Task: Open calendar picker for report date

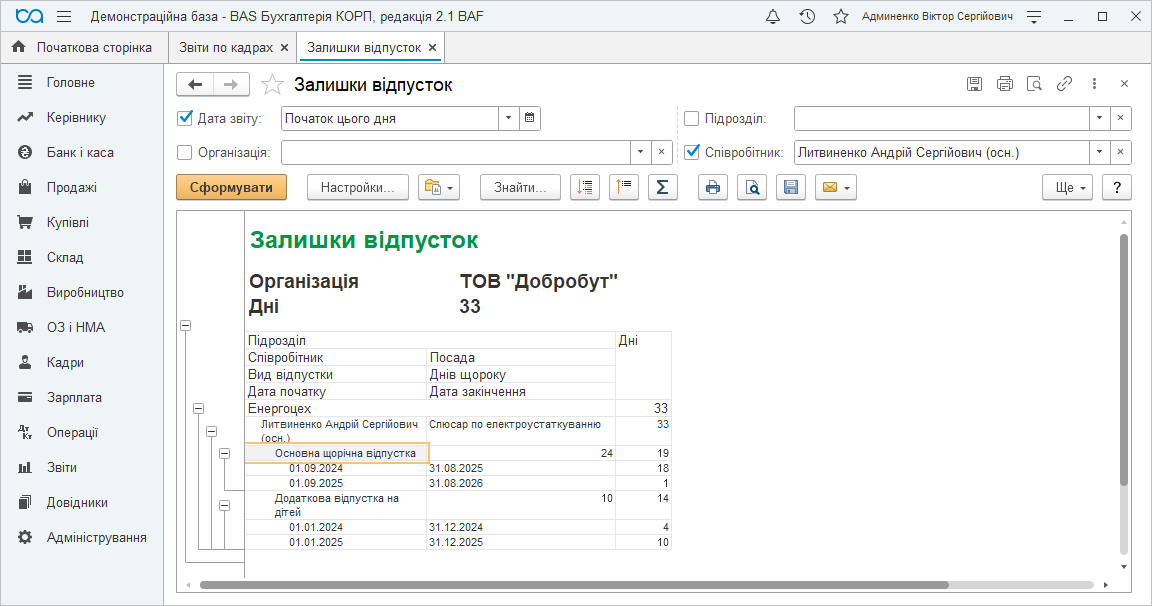Action: tap(530, 118)
